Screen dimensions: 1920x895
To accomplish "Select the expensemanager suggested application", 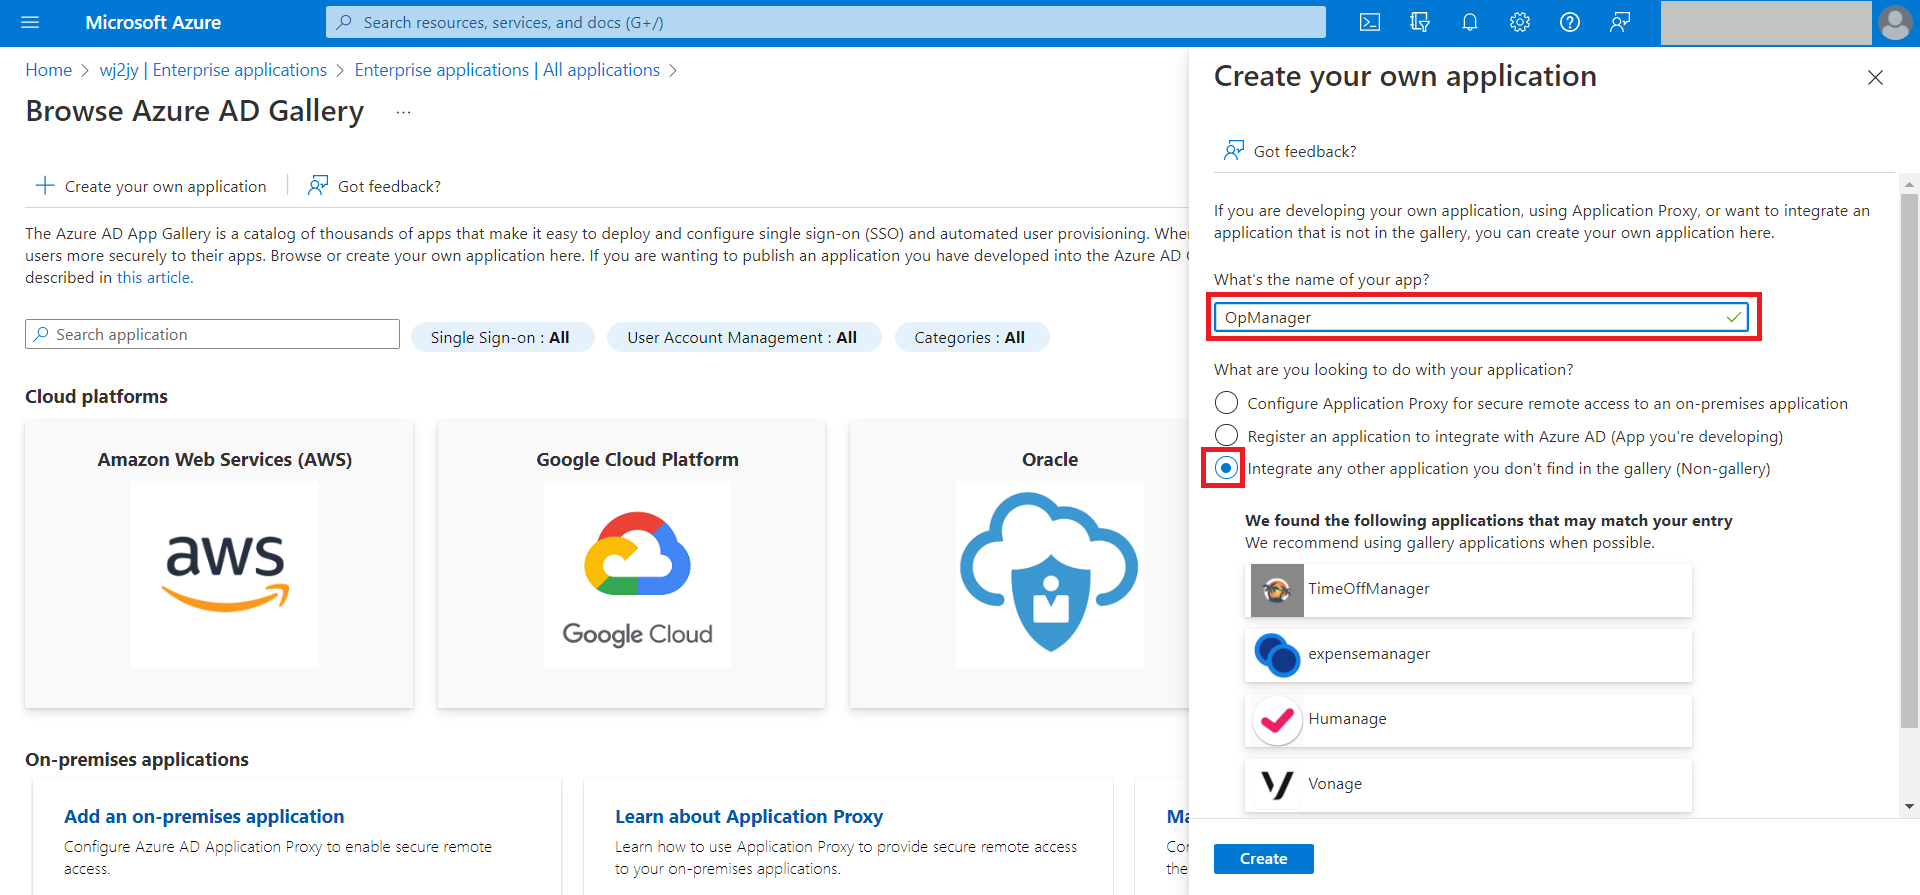I will click(x=1468, y=655).
